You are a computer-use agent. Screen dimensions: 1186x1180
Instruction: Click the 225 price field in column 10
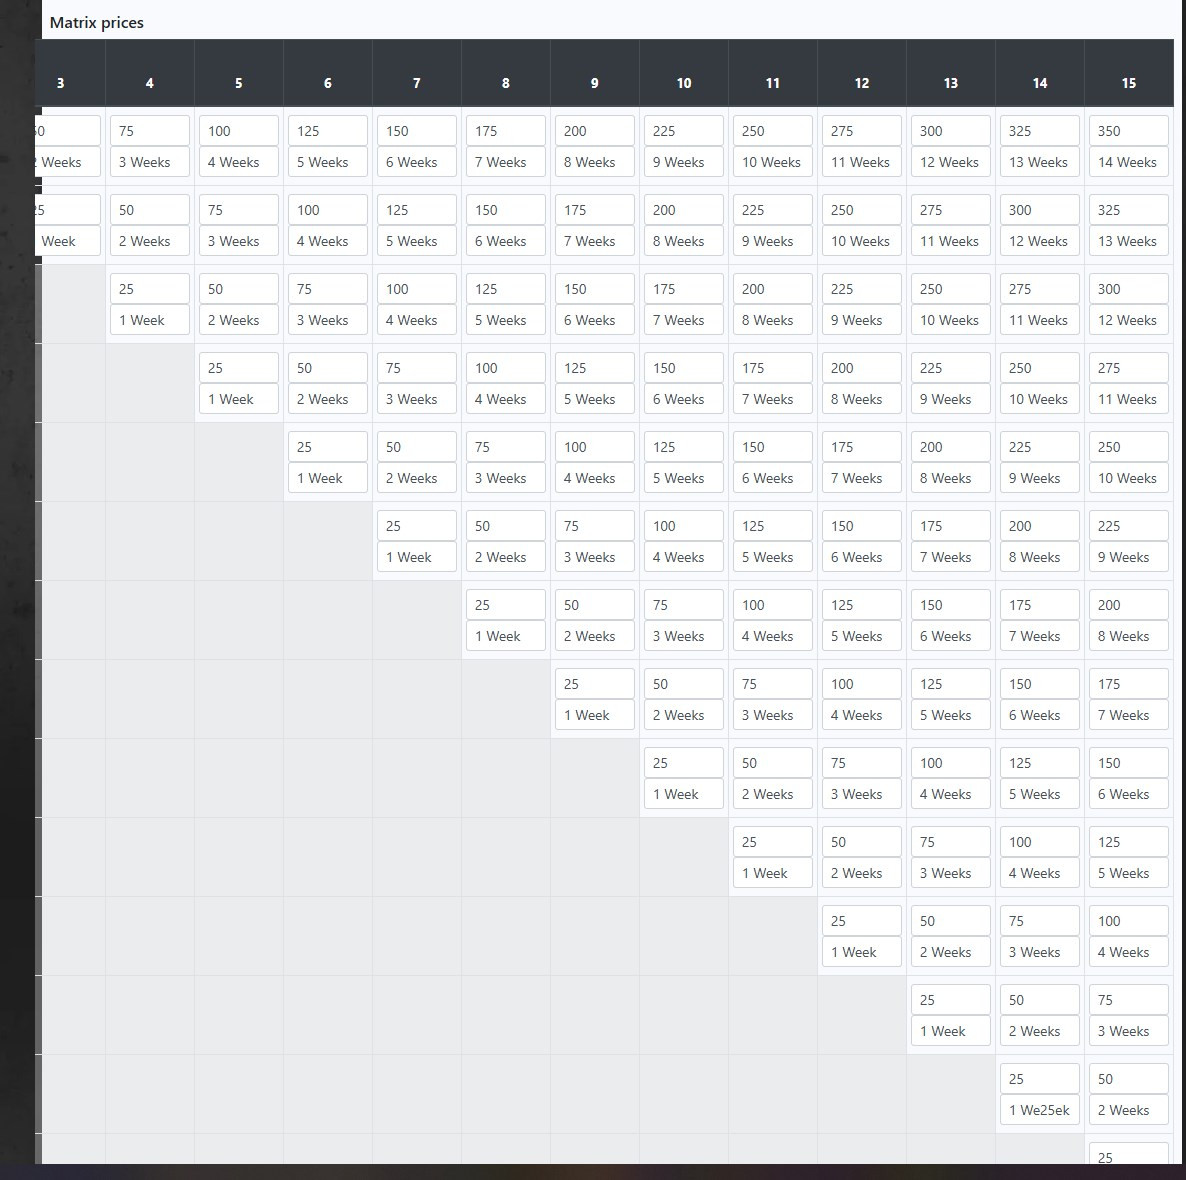click(684, 131)
